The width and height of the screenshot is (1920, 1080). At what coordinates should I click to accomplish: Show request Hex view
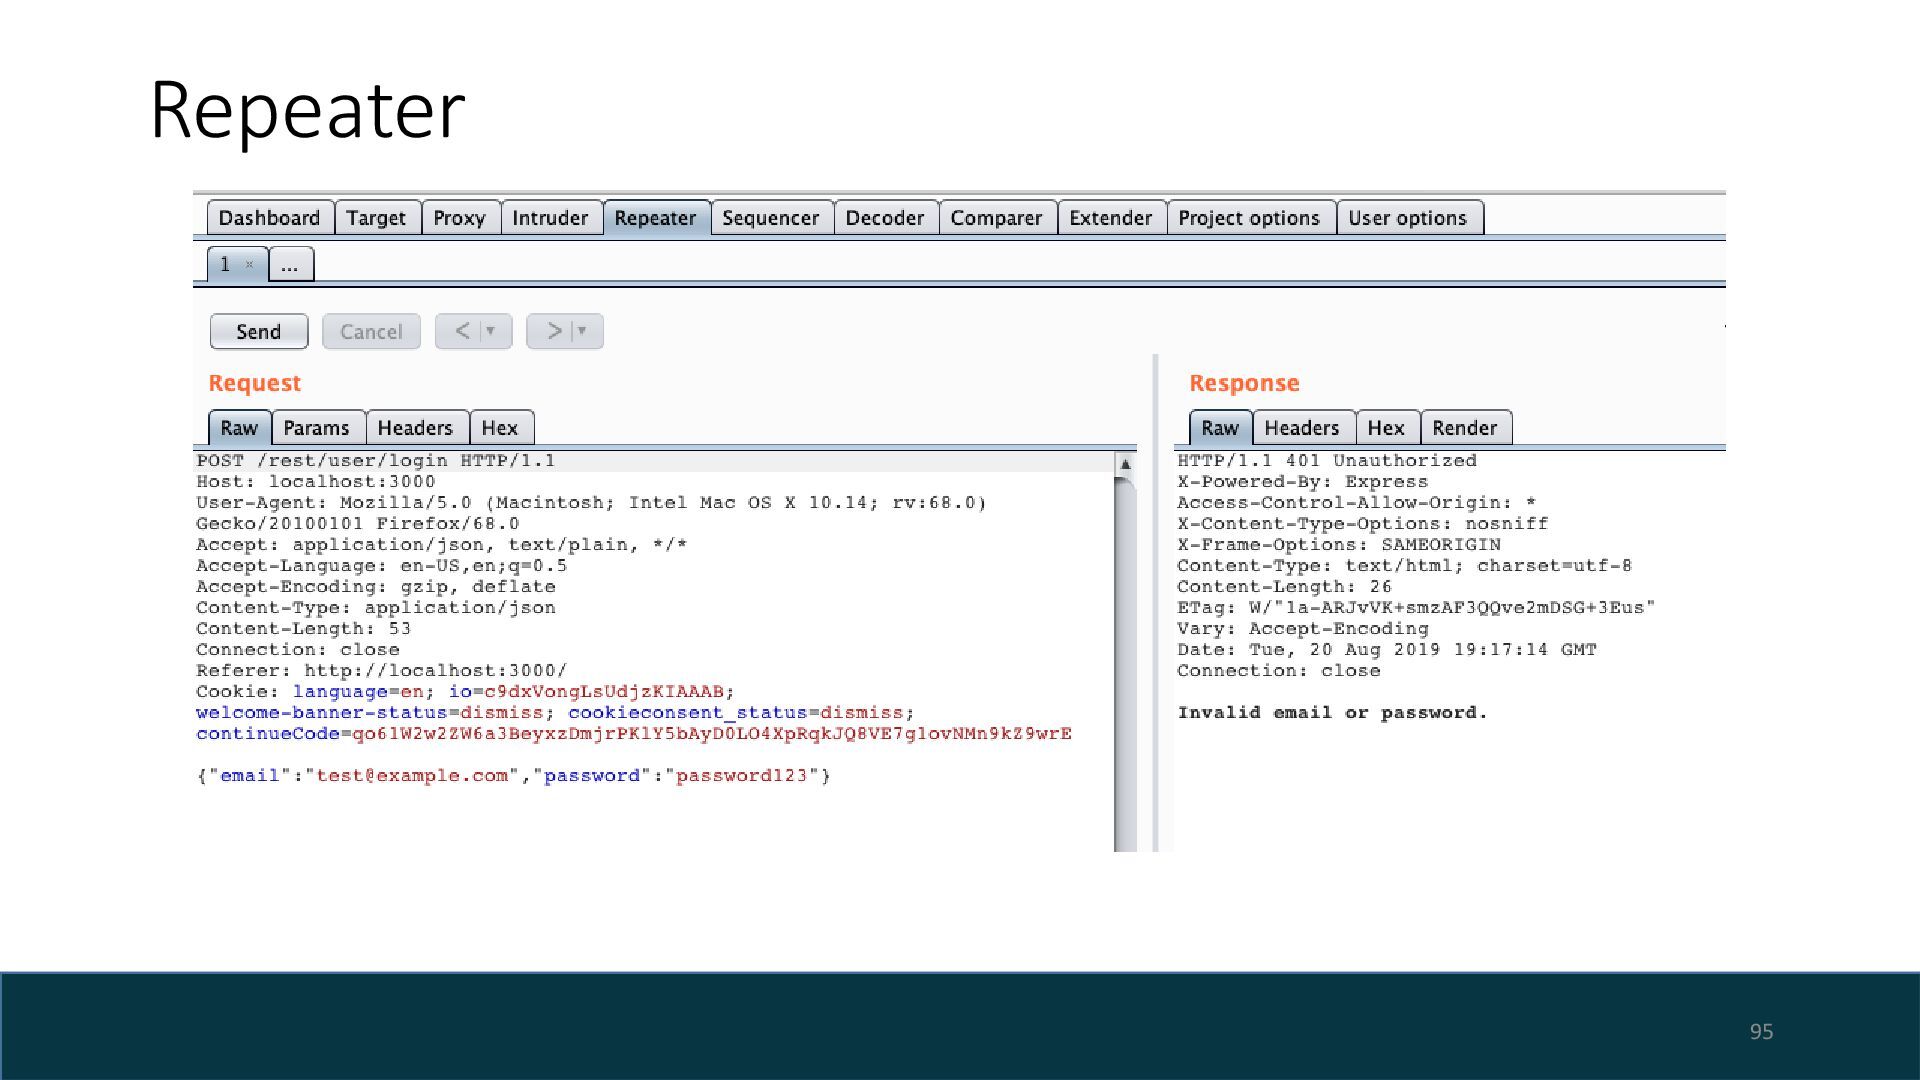499,428
